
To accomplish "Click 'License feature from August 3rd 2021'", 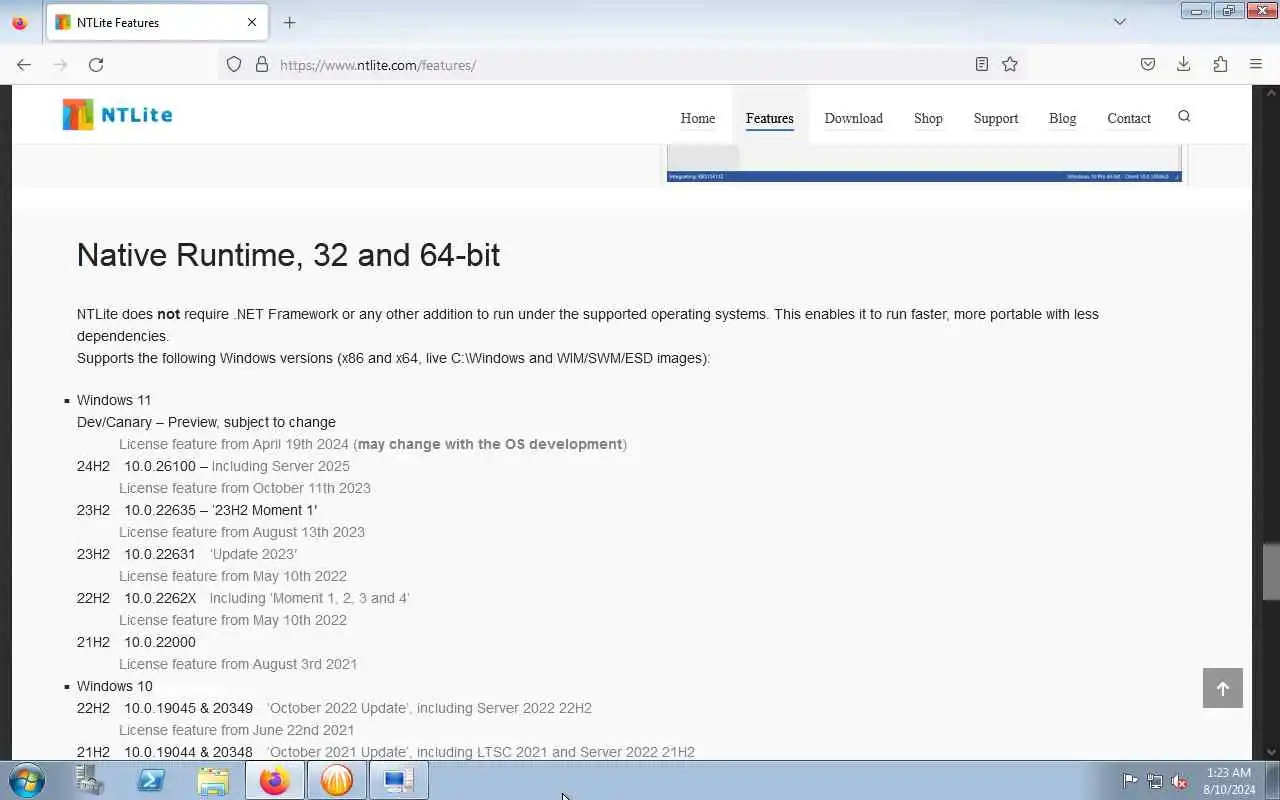I will coord(238,664).
